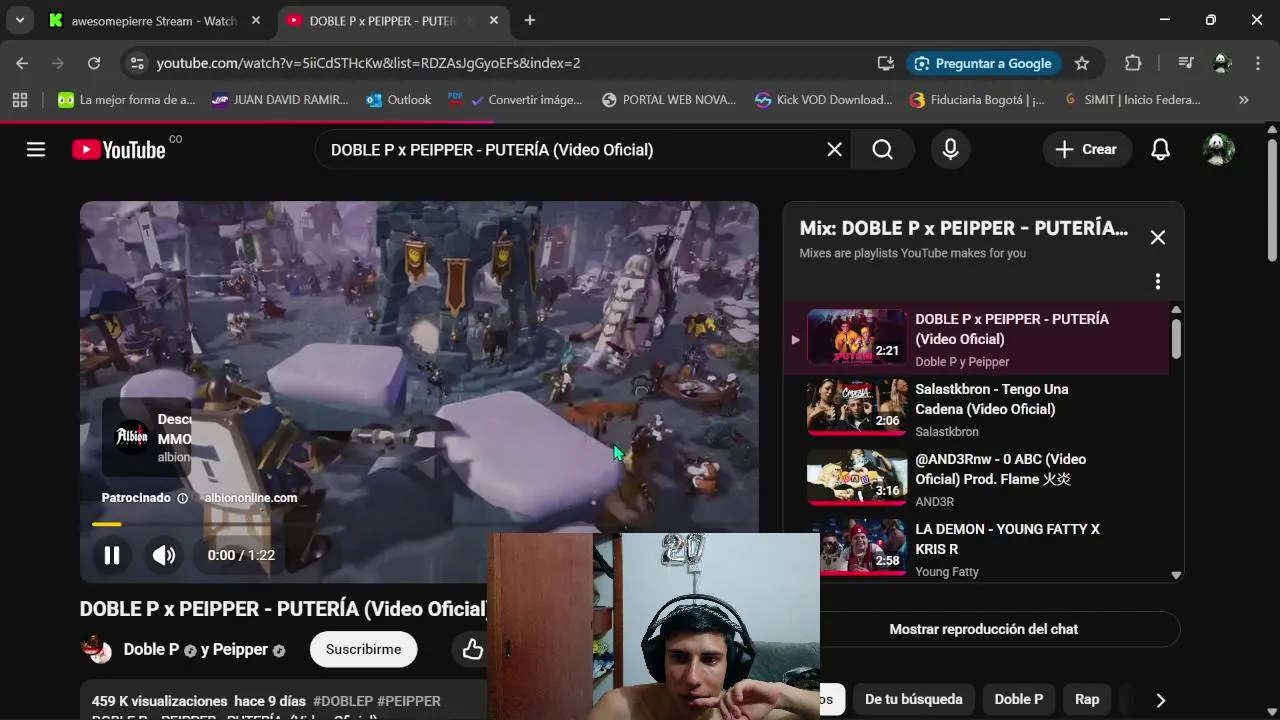
Task: Open Doble P channel avatar
Action: coord(96,649)
